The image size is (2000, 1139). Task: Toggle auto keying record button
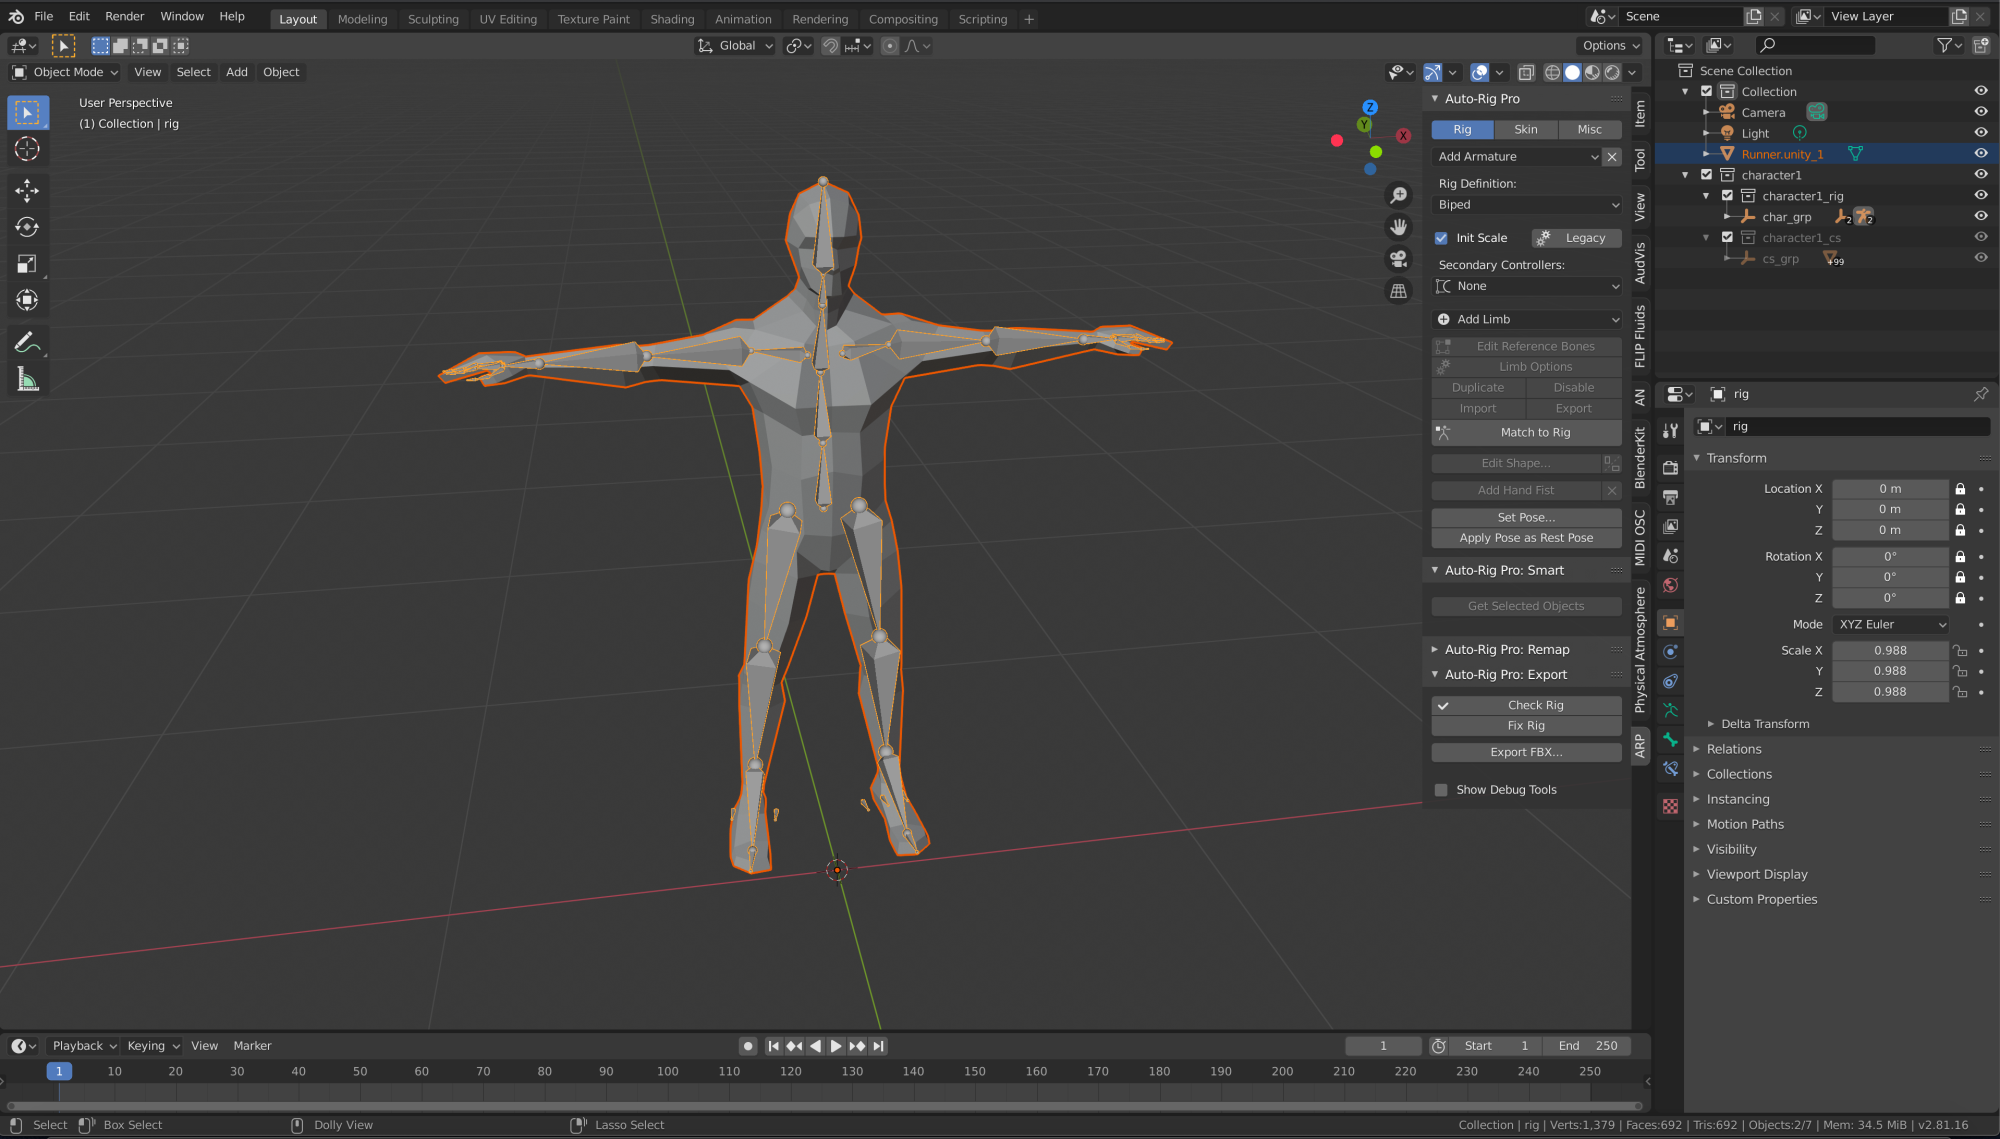[x=748, y=1046]
